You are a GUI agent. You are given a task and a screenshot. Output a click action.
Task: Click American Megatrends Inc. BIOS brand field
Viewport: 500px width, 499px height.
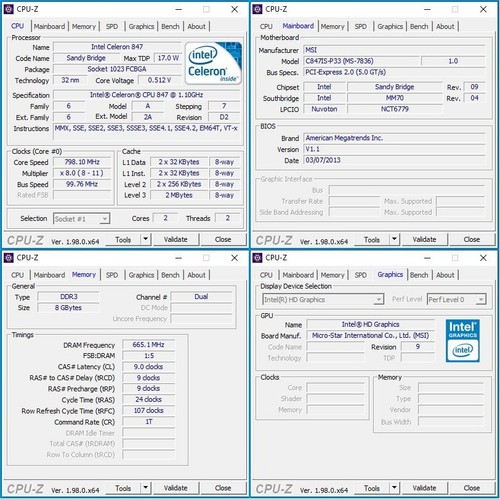coord(394,138)
